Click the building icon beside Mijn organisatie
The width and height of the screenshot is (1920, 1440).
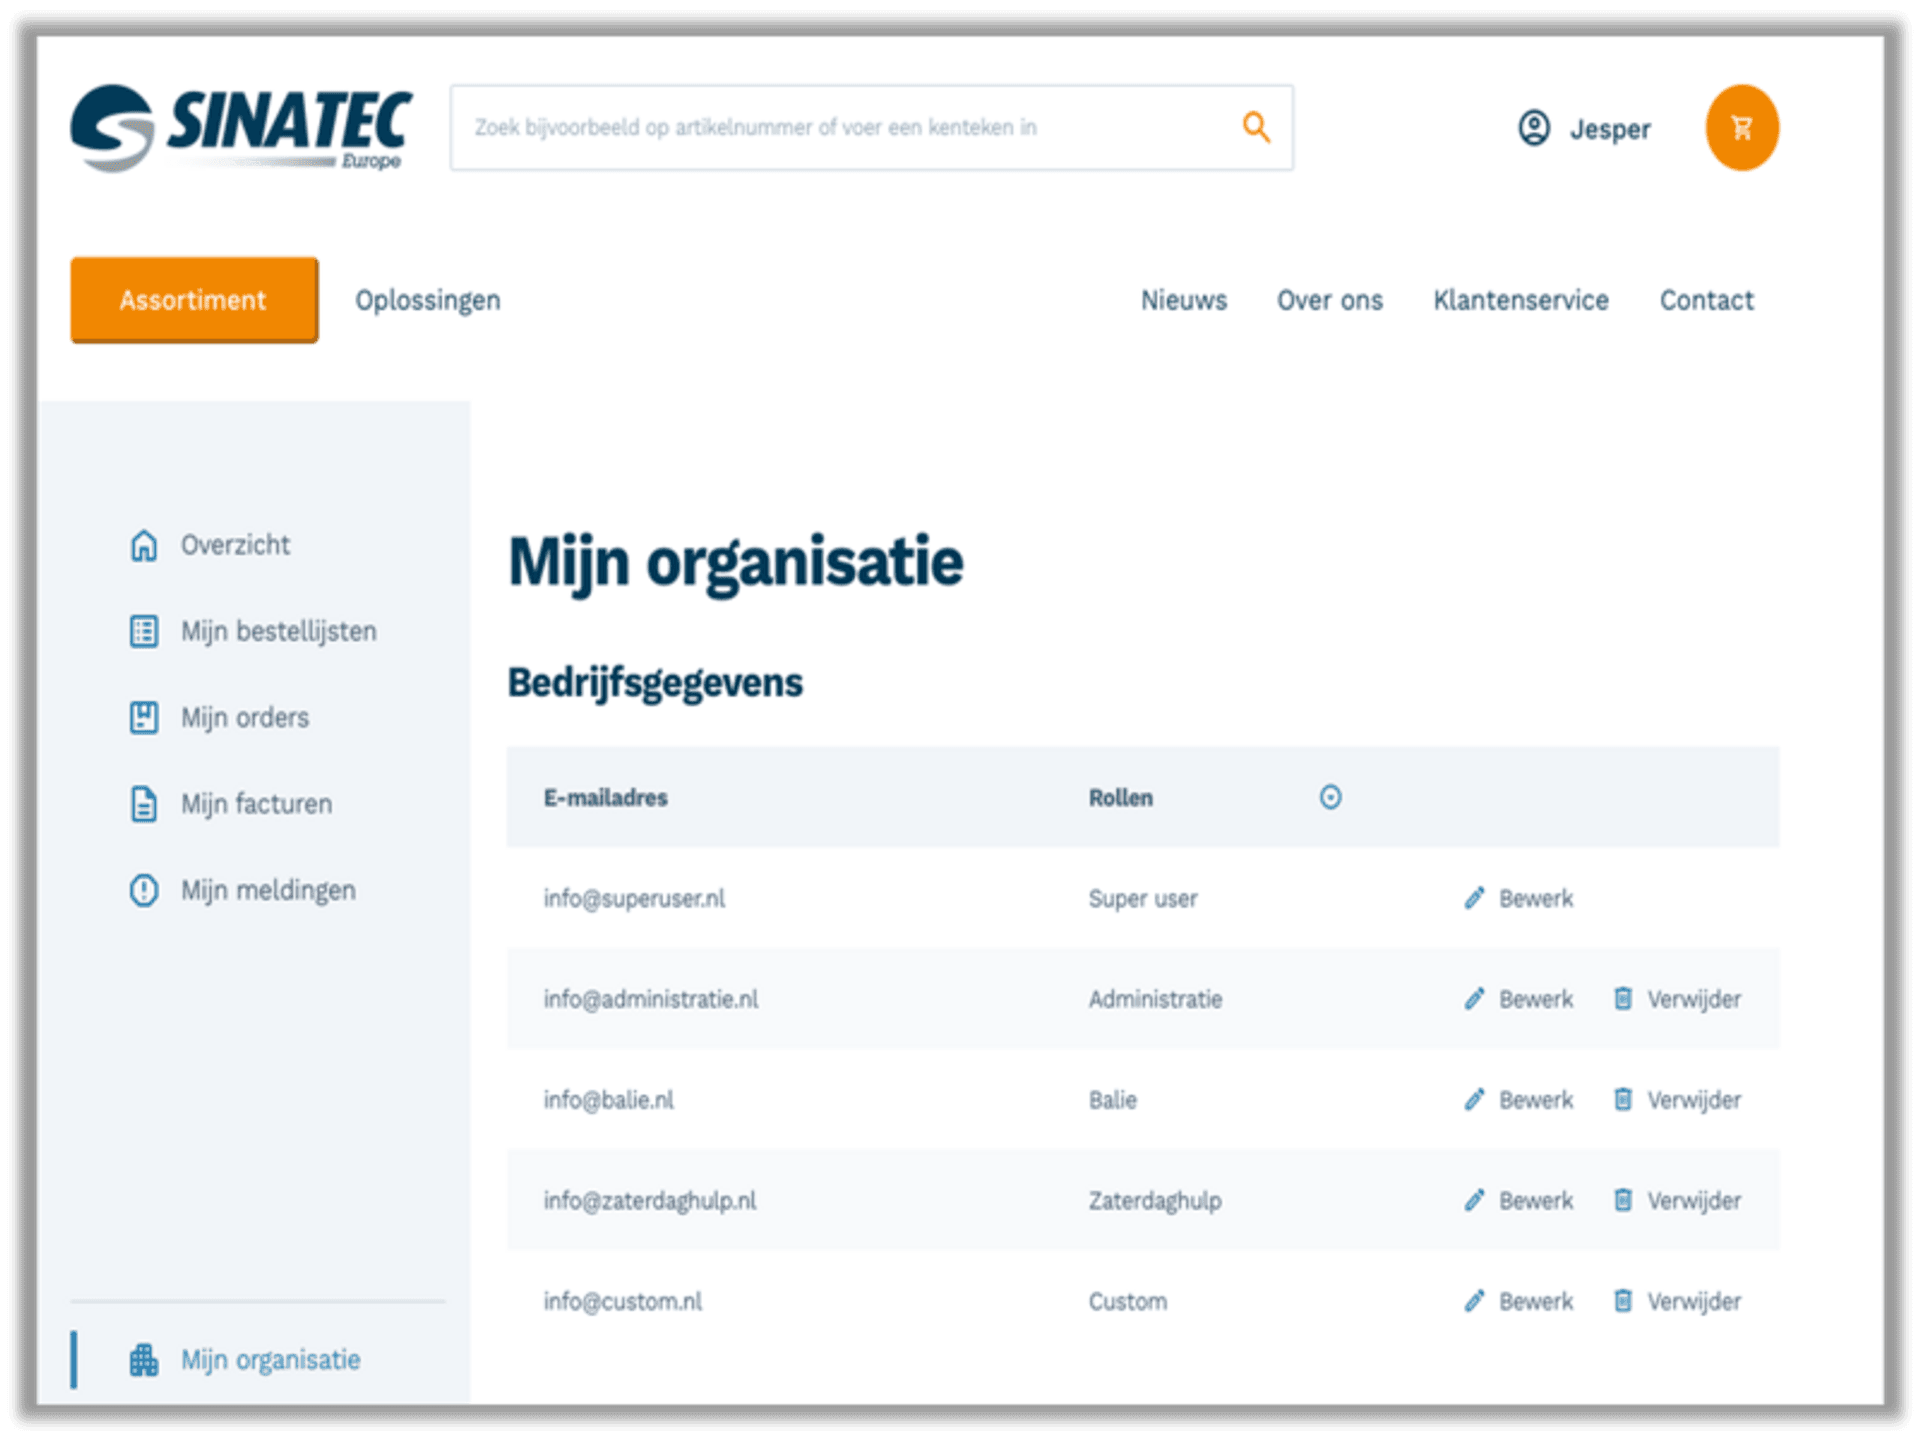pos(144,1360)
